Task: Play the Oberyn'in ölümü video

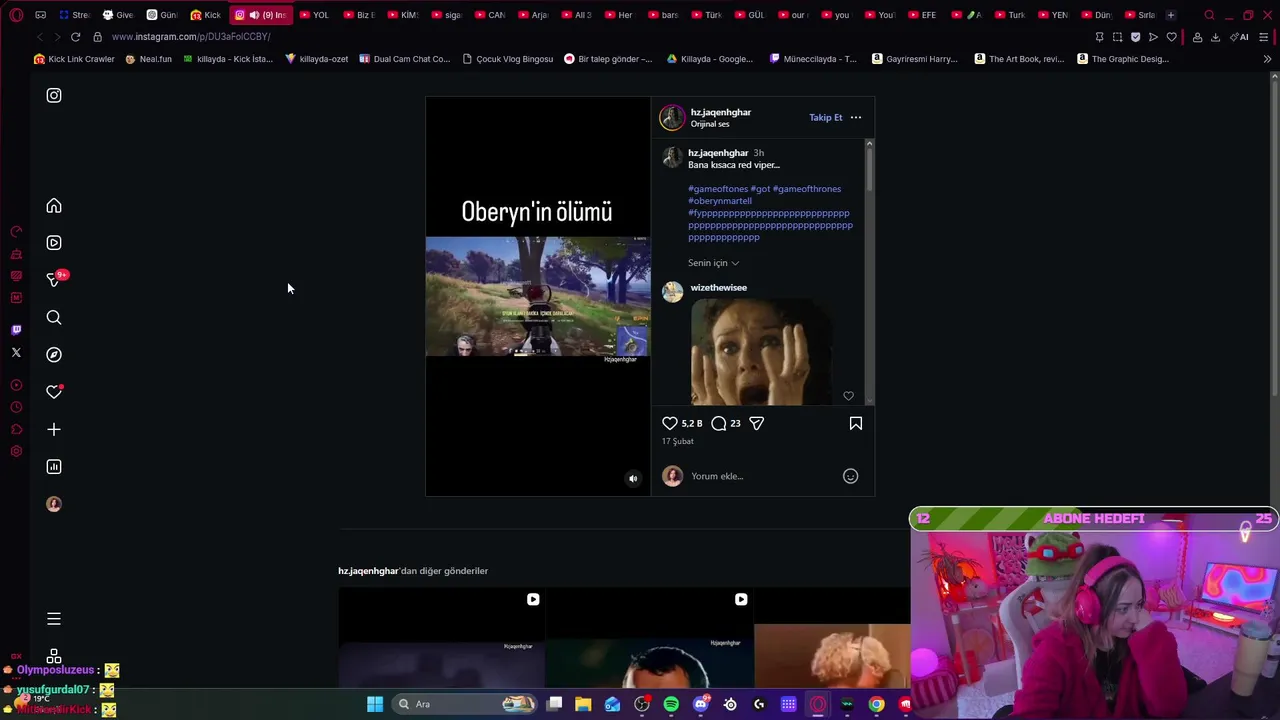Action: tap(538, 297)
